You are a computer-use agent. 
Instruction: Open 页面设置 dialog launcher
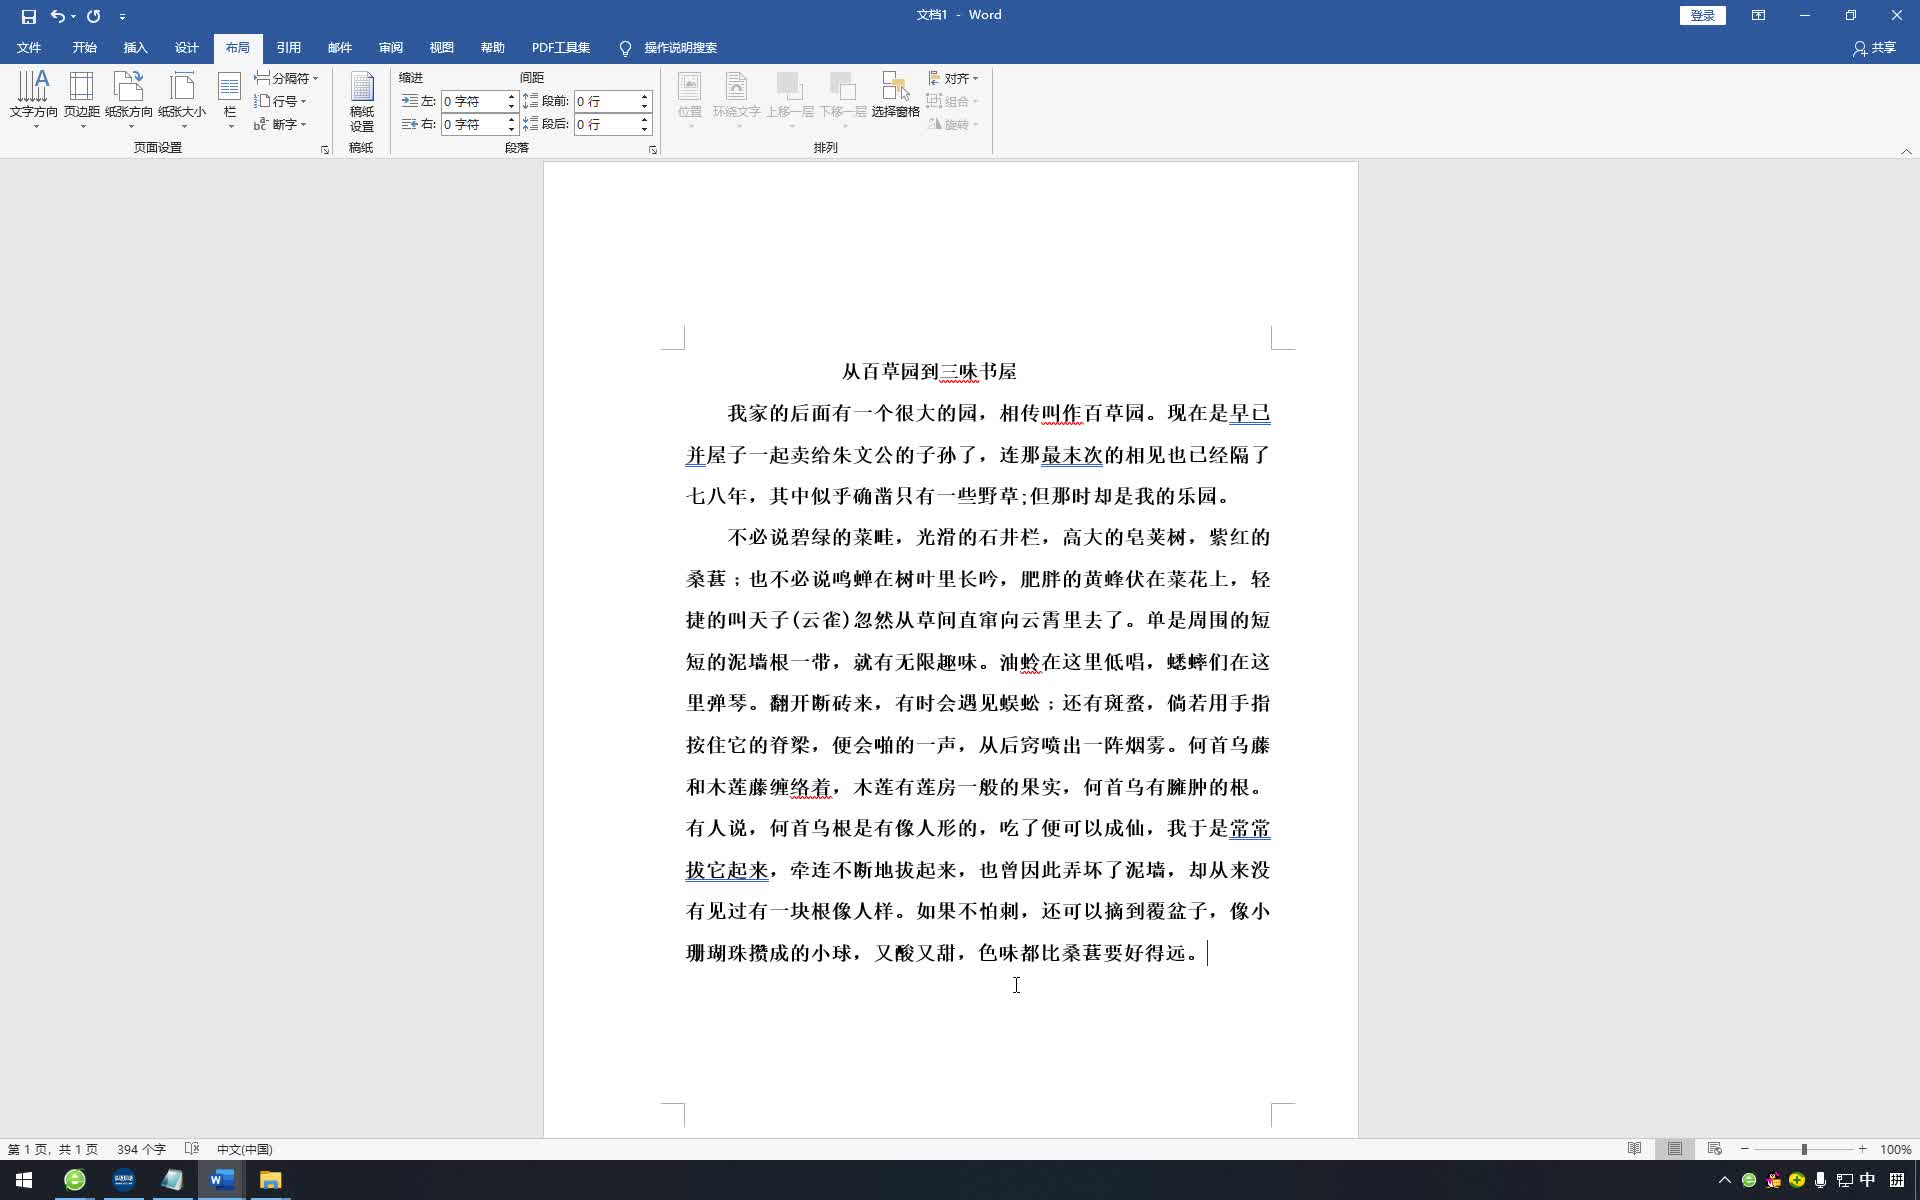tap(324, 149)
